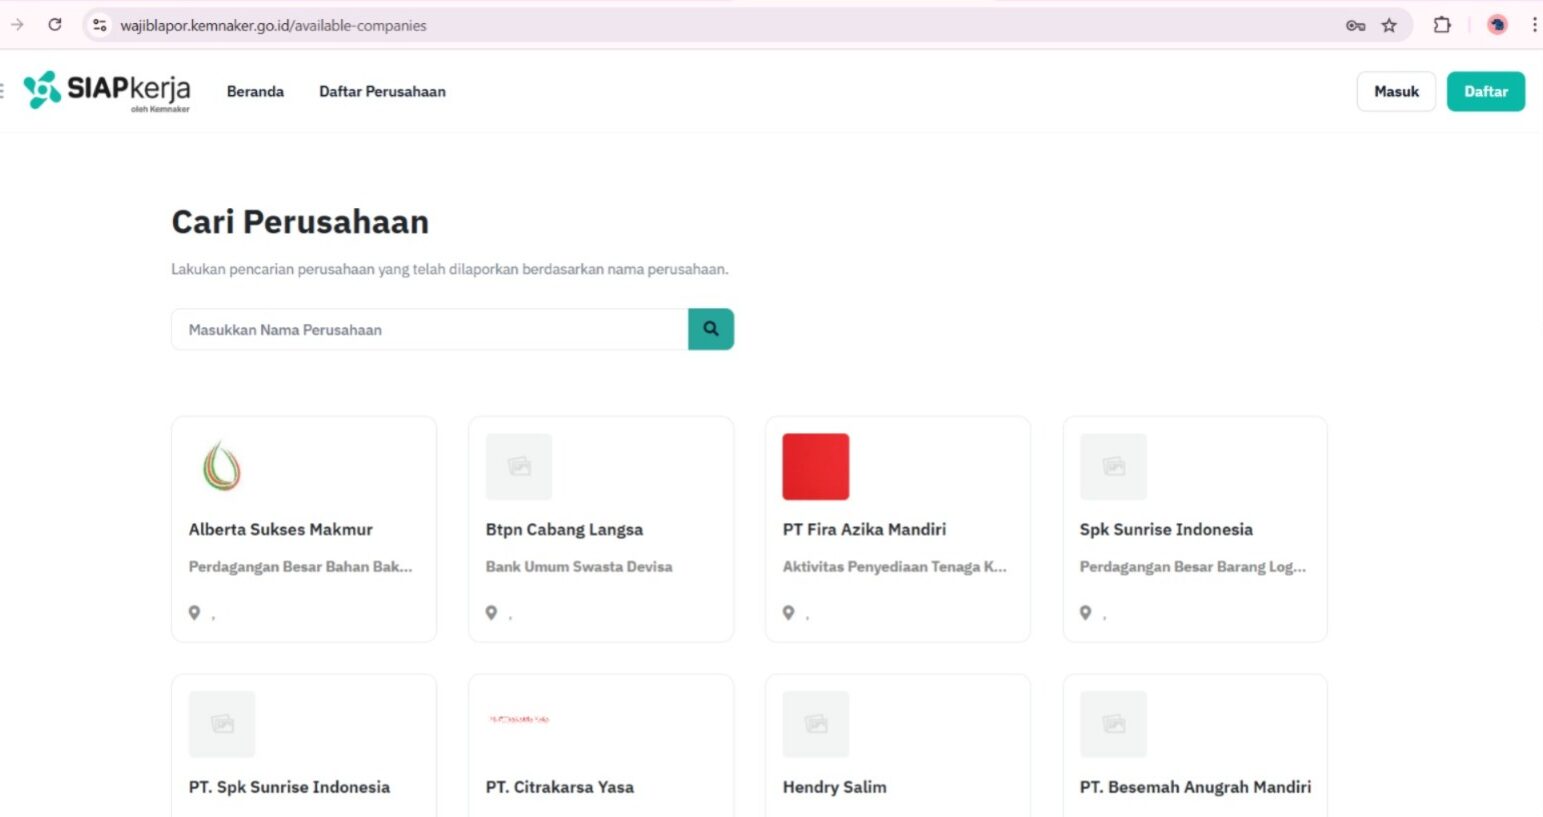Viewport: 1543px width, 817px height.
Task: Bookmark this page with star icon
Action: coord(1389,26)
